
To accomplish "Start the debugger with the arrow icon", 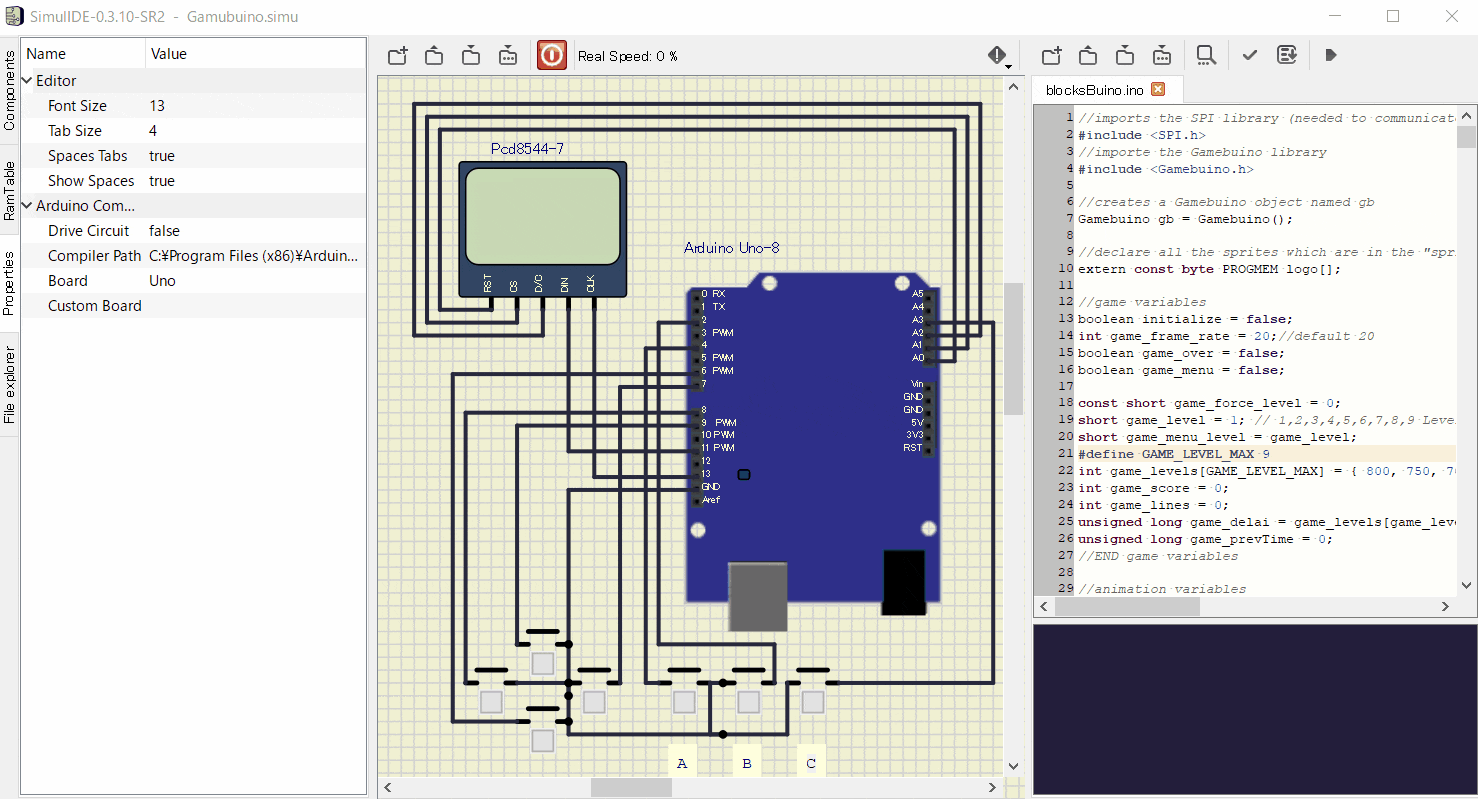I will pyautogui.click(x=1330, y=55).
